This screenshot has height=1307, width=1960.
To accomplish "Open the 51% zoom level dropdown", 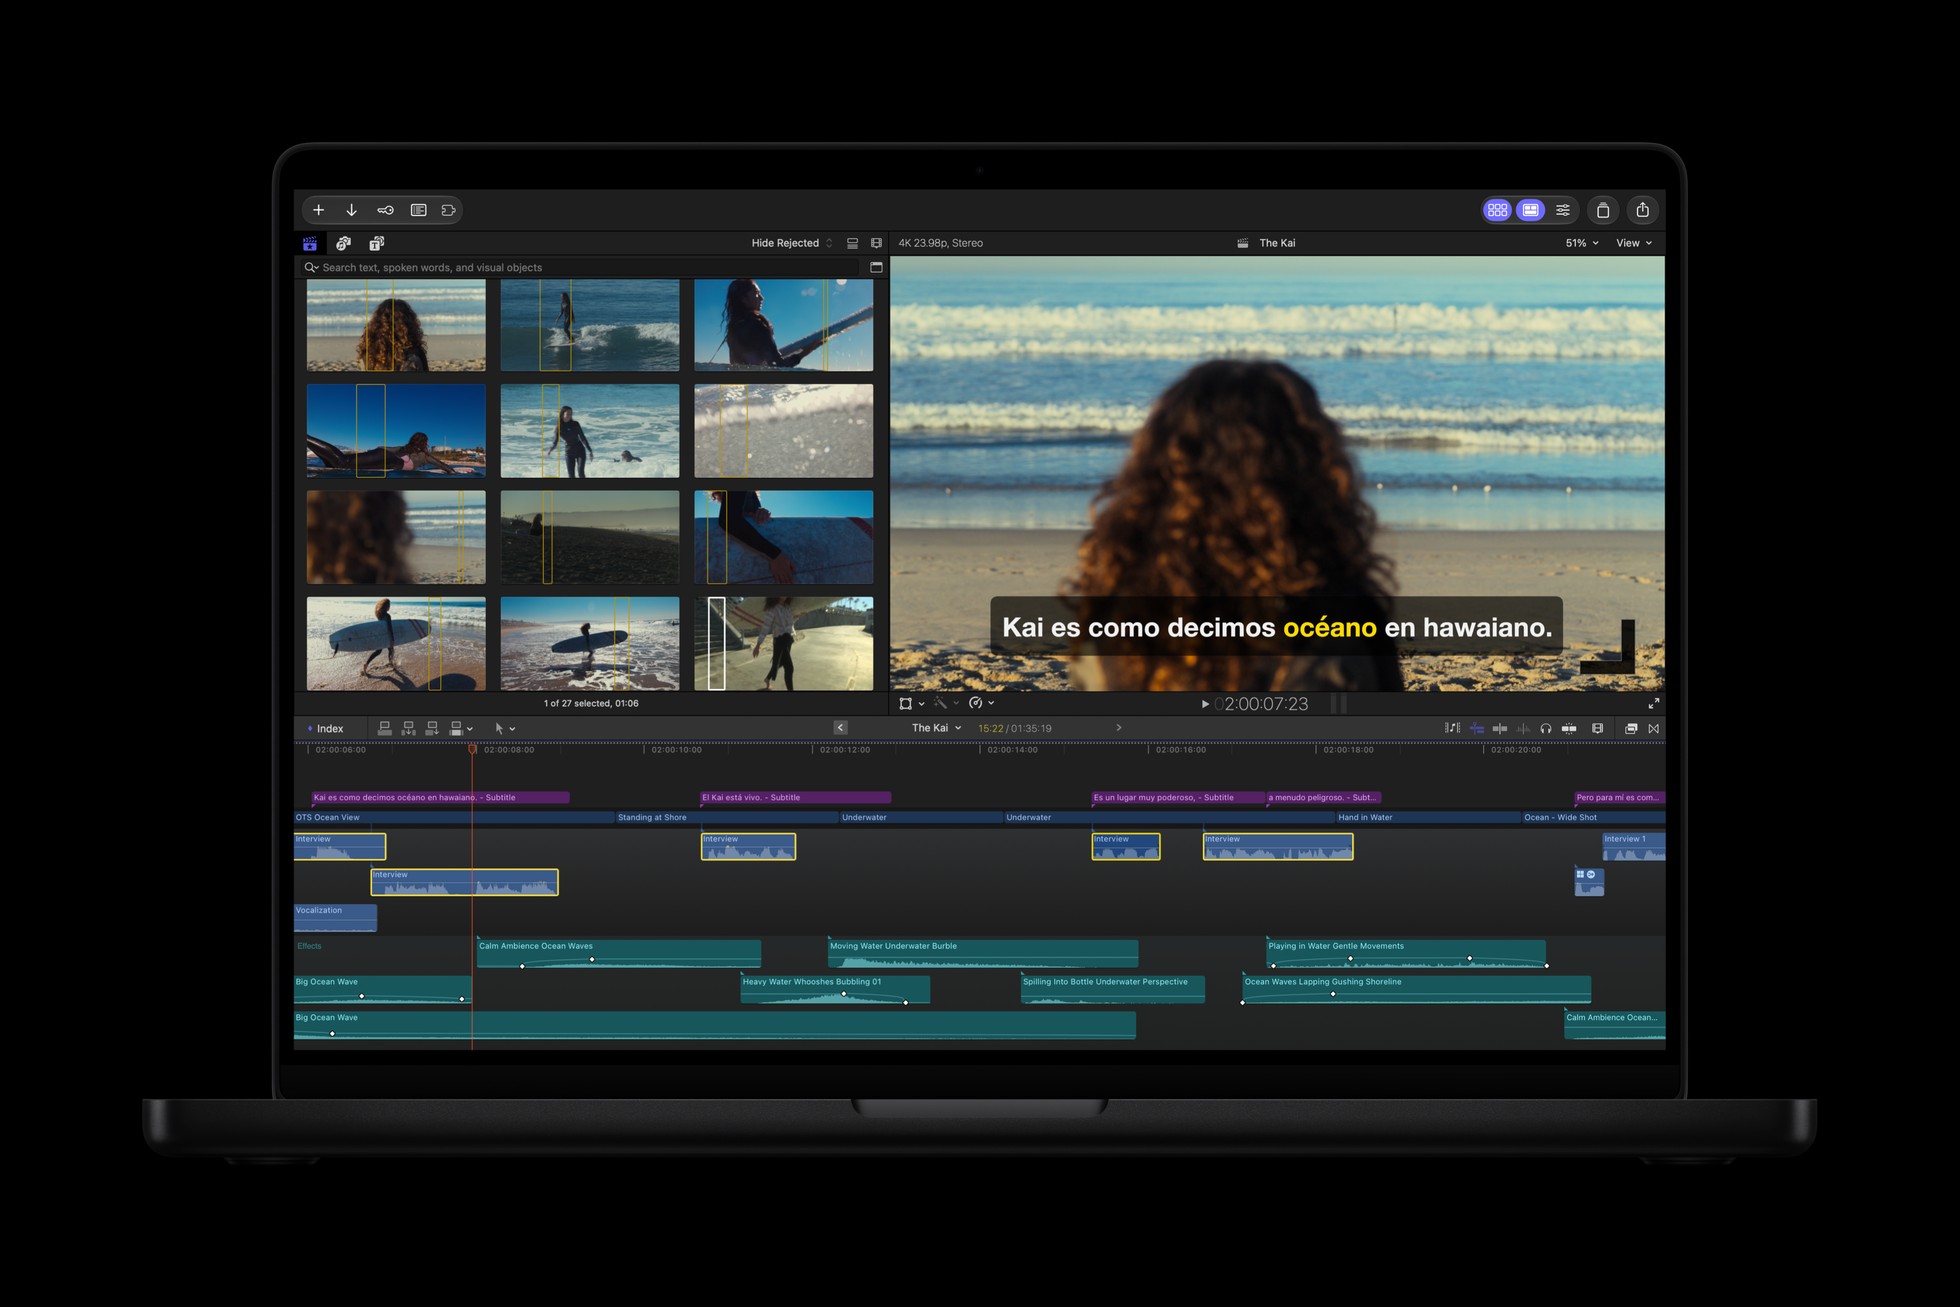I will click(1582, 243).
